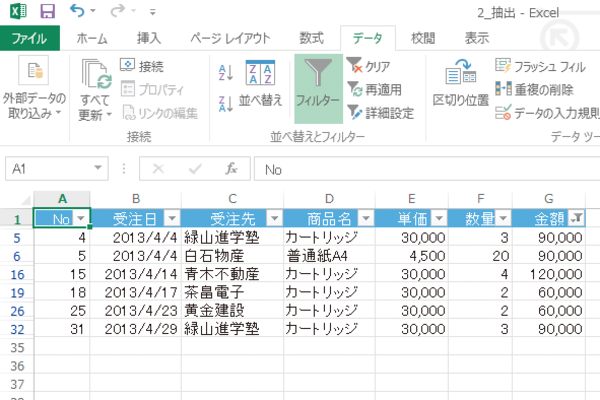
Task: Click into the Name Box showing A1
Action: pos(48,169)
